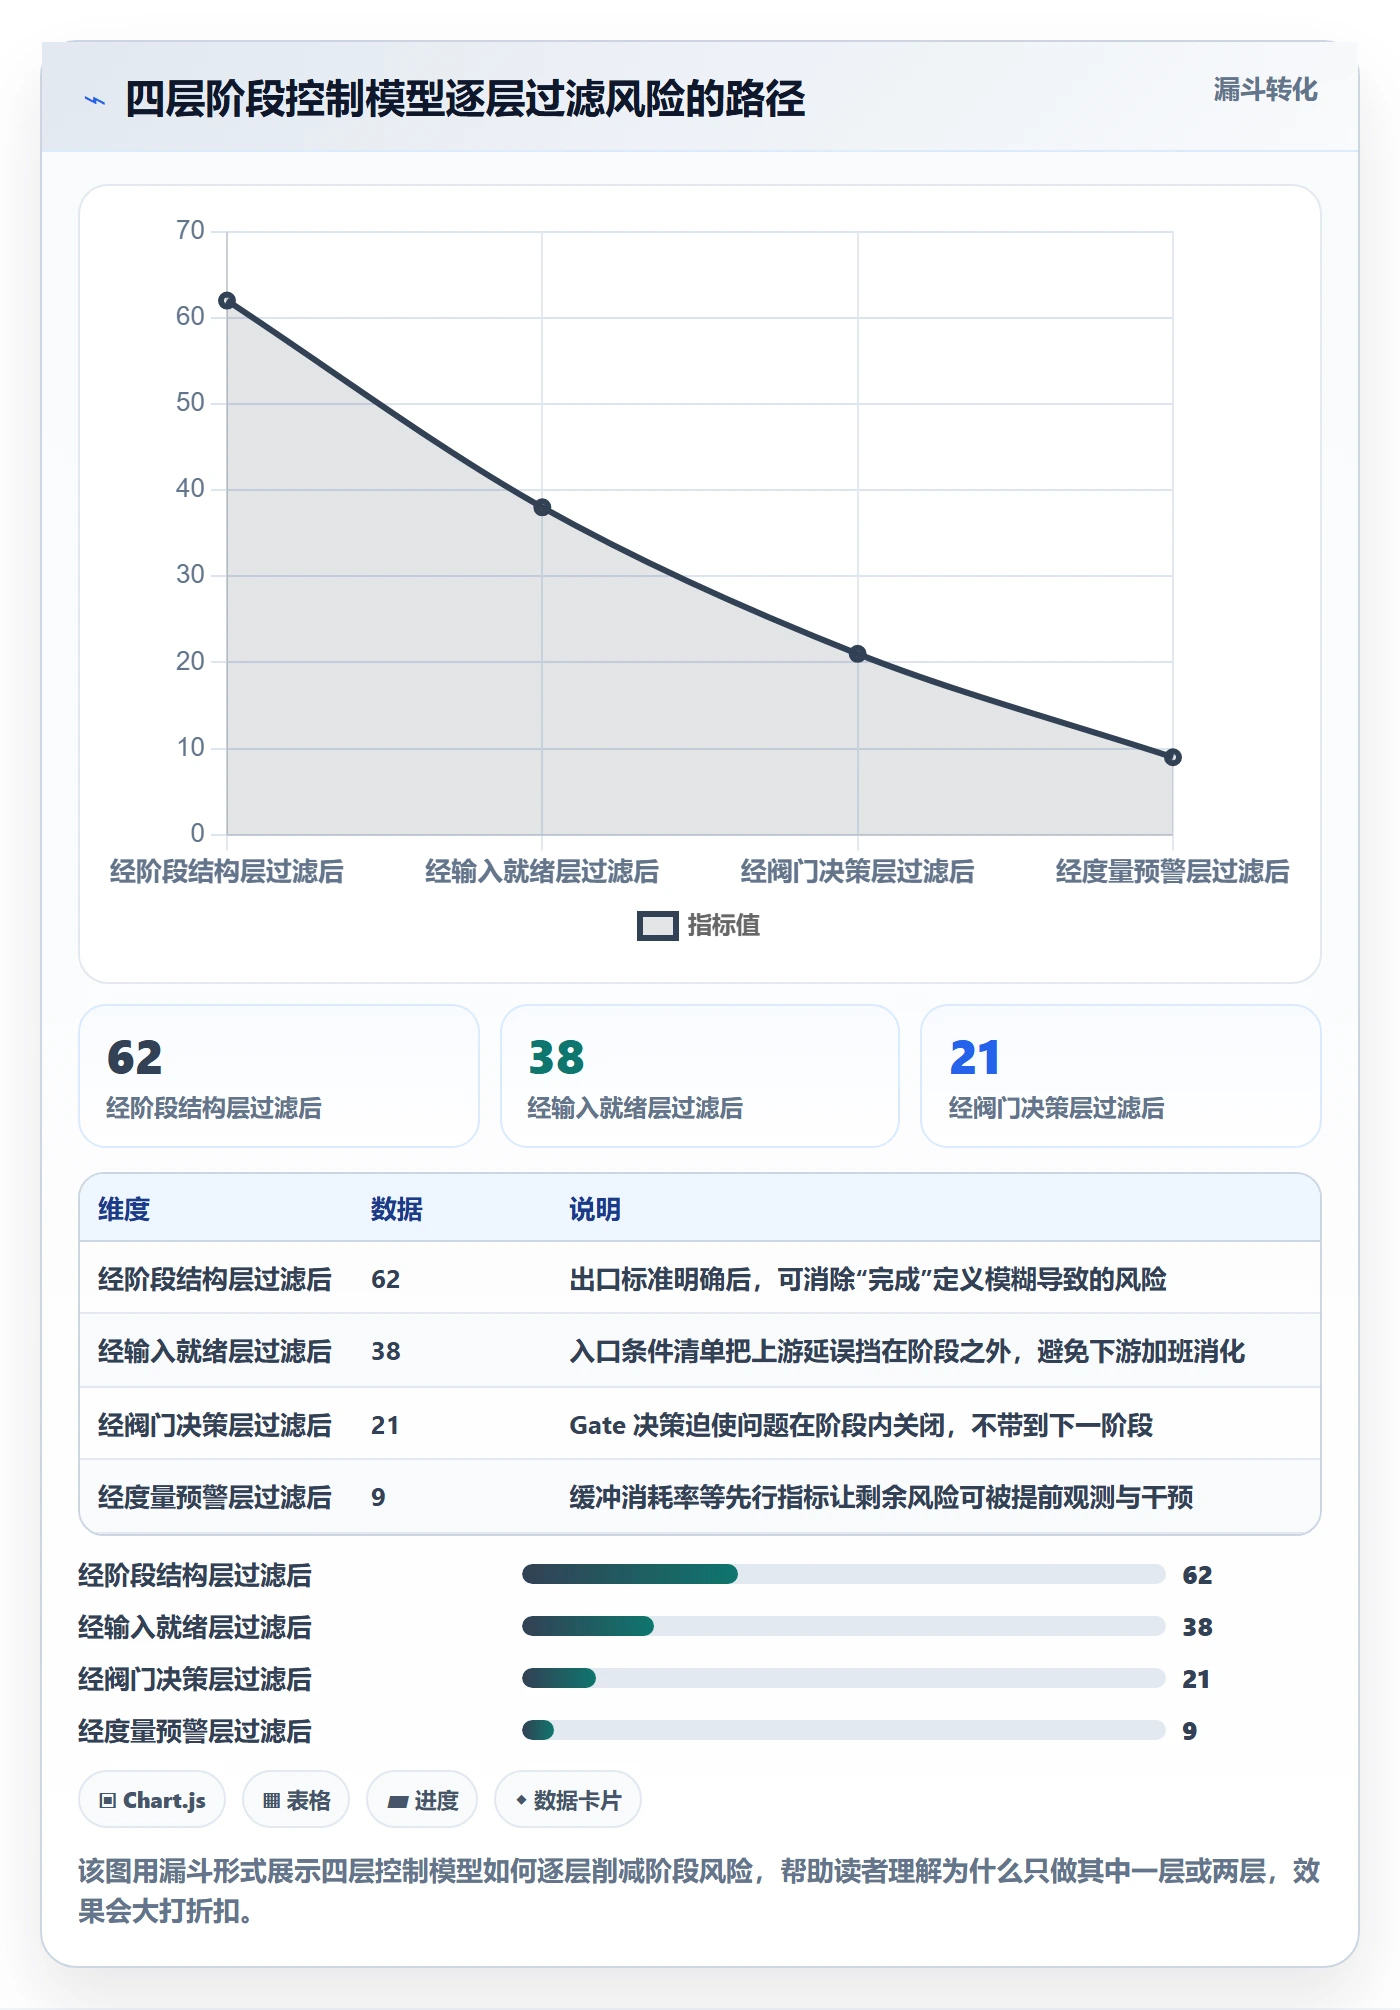
Task: Click the diamond icon in 数据卡片 chip
Action: pyautogui.click(x=521, y=1800)
